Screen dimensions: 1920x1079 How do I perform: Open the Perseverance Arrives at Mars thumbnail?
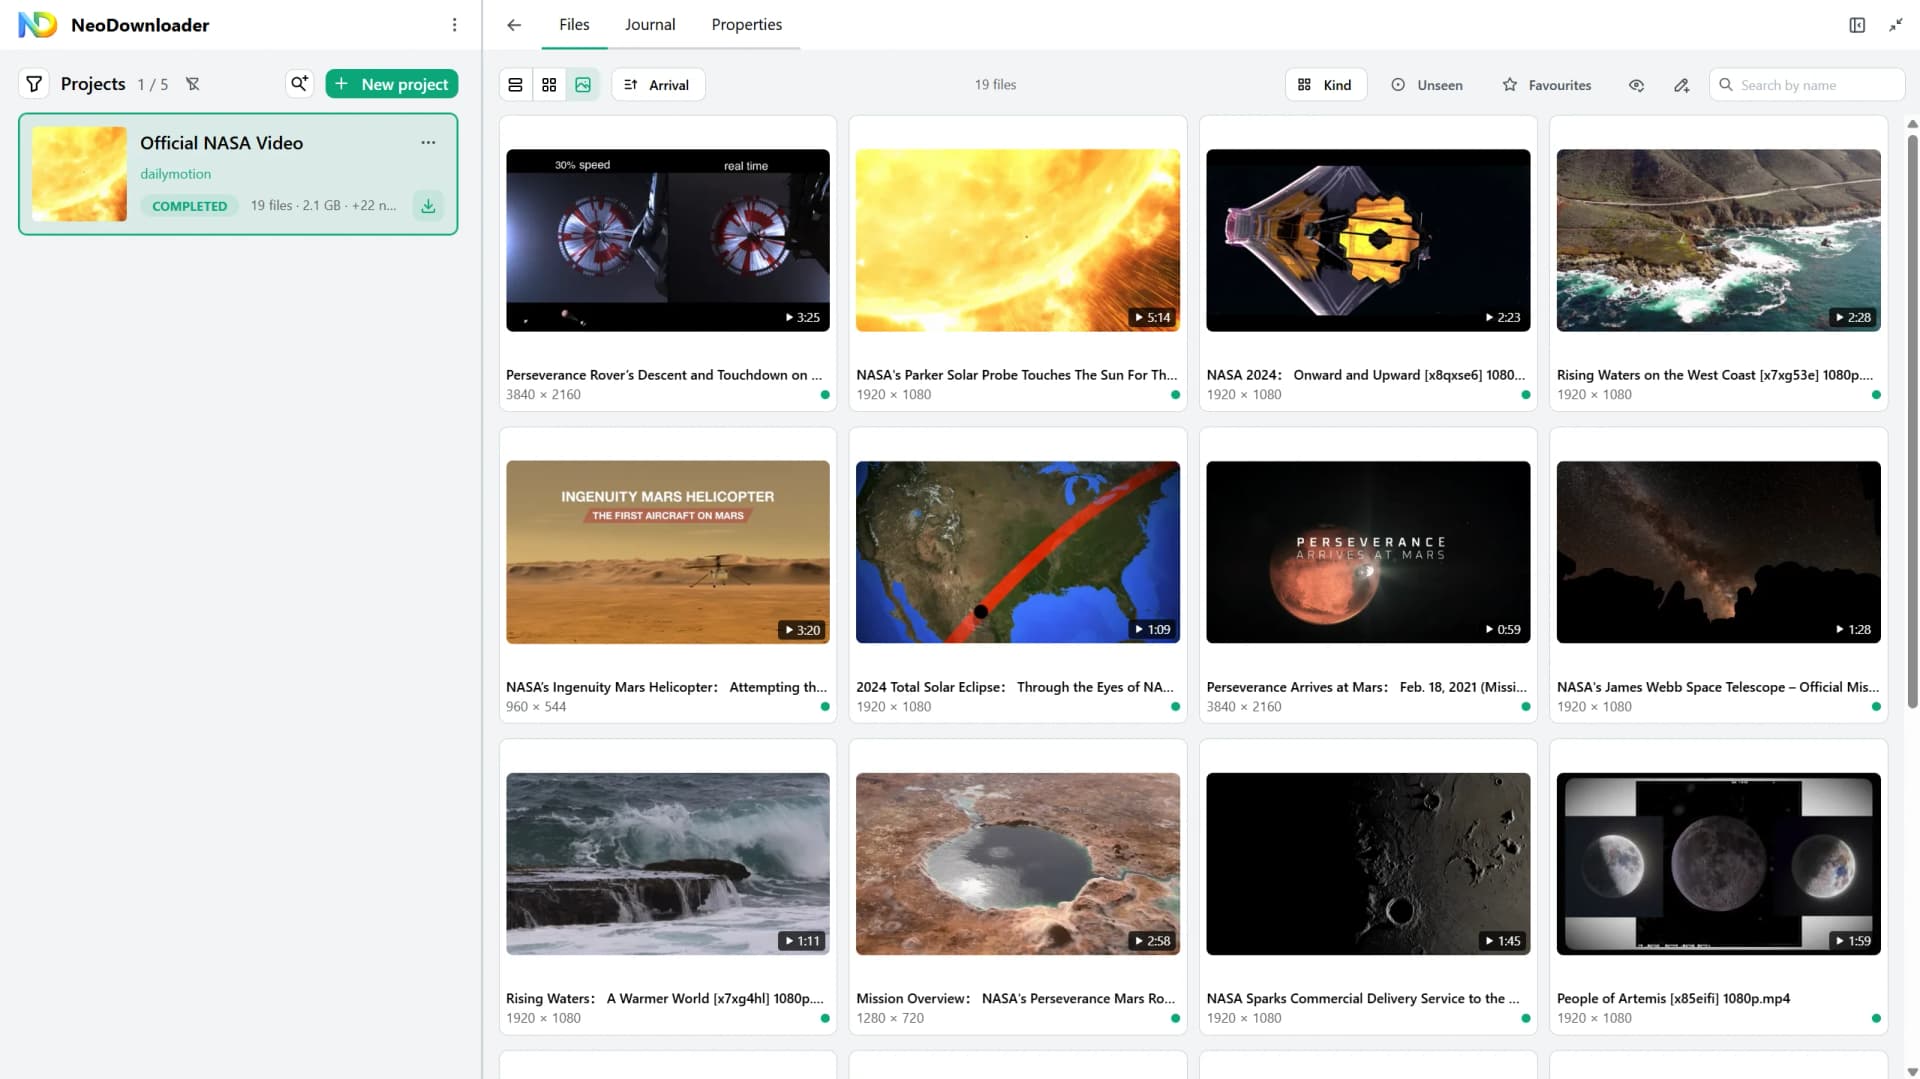[1368, 552]
